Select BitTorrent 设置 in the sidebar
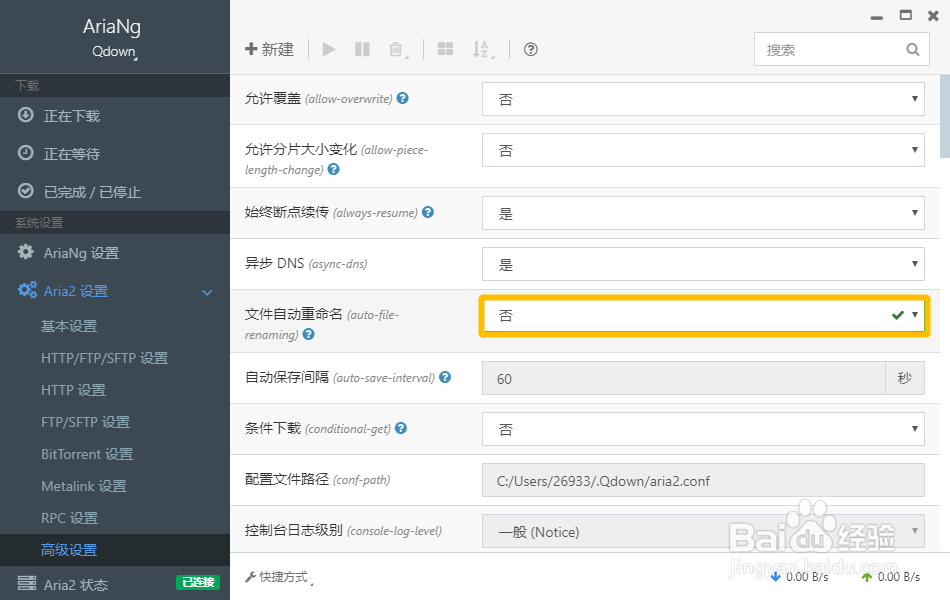The image size is (950, 600). tap(87, 454)
